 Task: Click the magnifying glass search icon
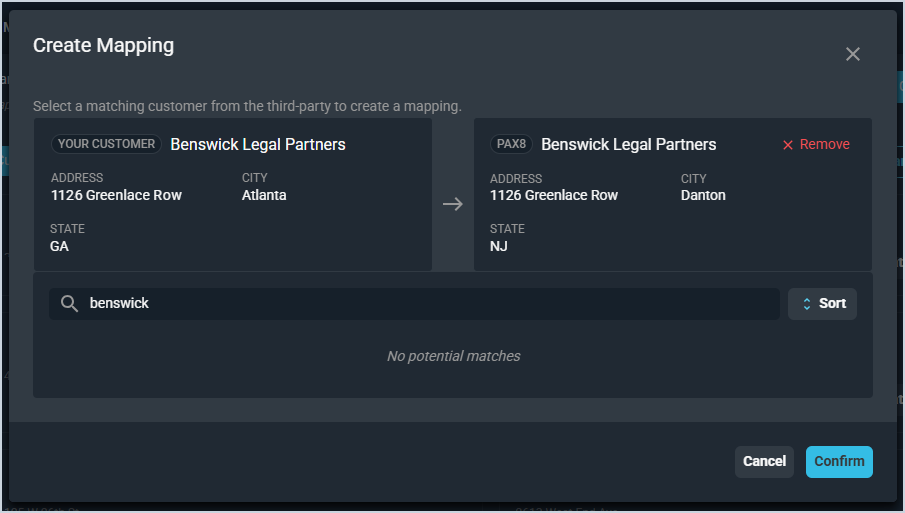[69, 304]
